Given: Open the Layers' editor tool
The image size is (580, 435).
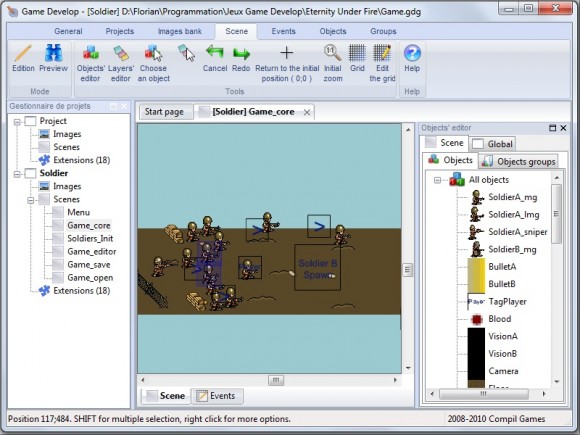Looking at the screenshot, I should (x=121, y=63).
